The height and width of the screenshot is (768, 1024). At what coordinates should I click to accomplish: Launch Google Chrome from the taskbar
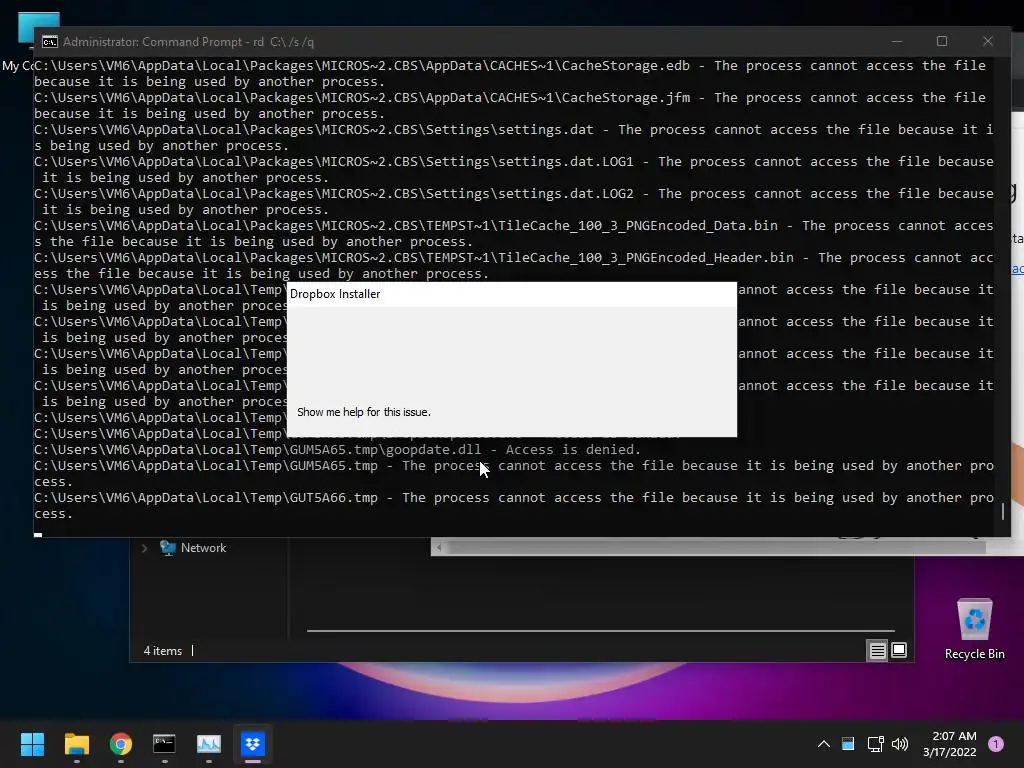(x=121, y=743)
